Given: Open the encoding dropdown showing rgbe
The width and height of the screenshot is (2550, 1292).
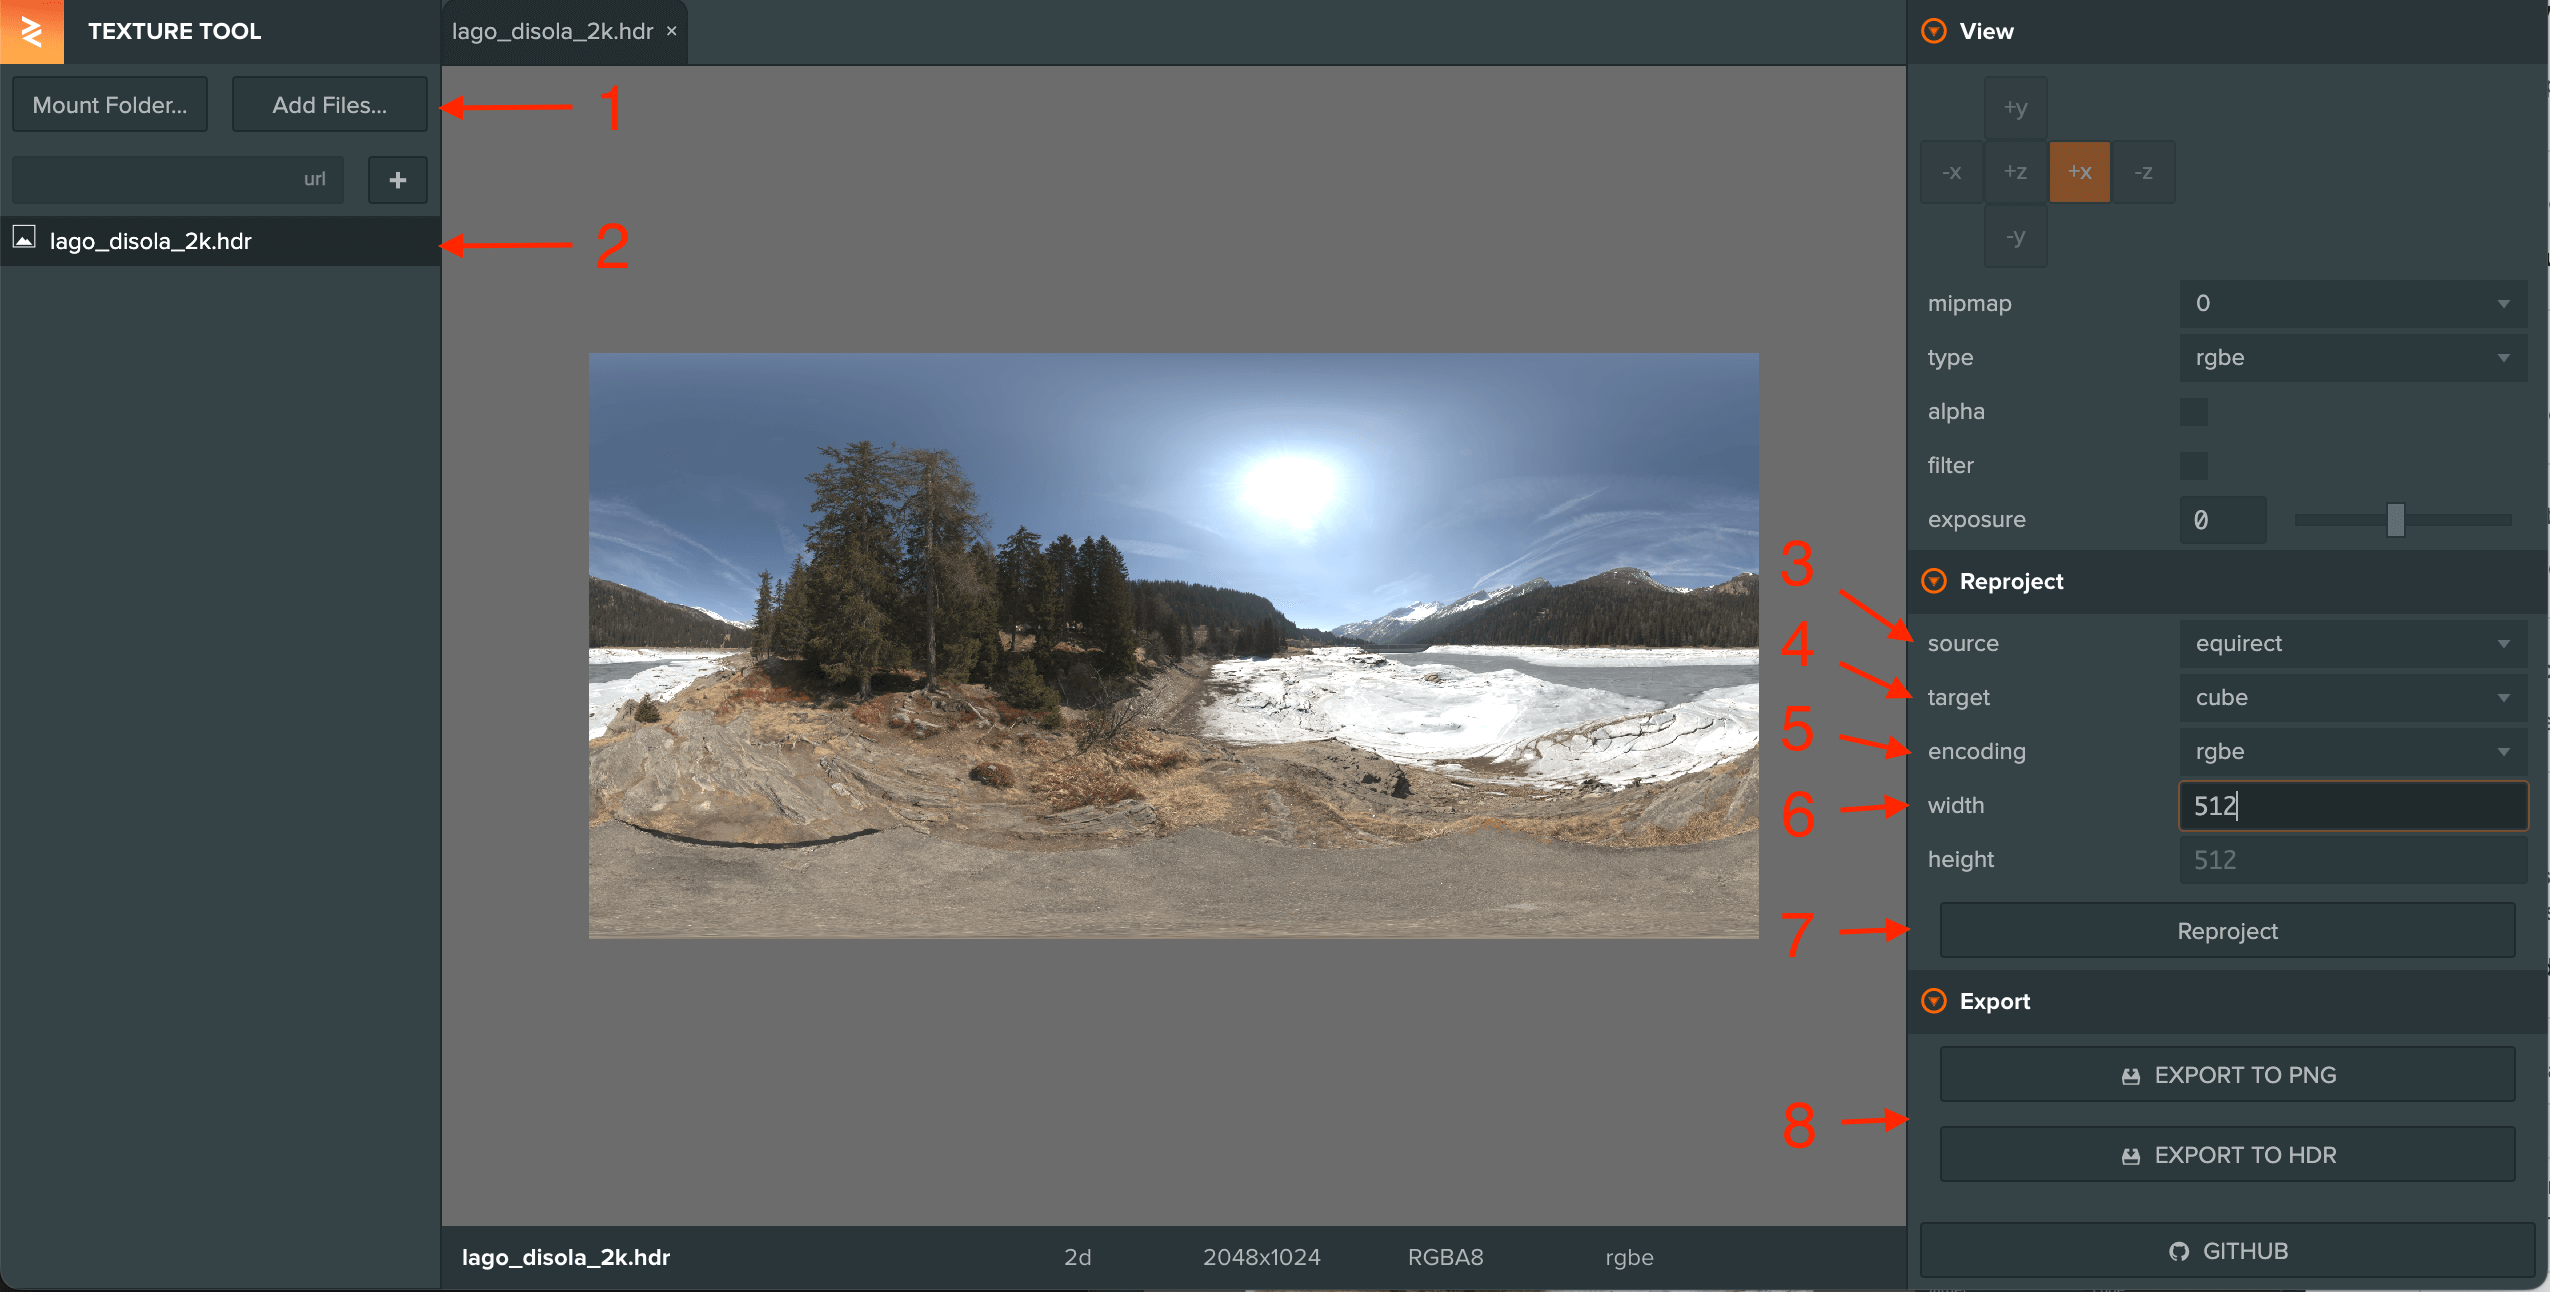Looking at the screenshot, I should [x=2353, y=752].
